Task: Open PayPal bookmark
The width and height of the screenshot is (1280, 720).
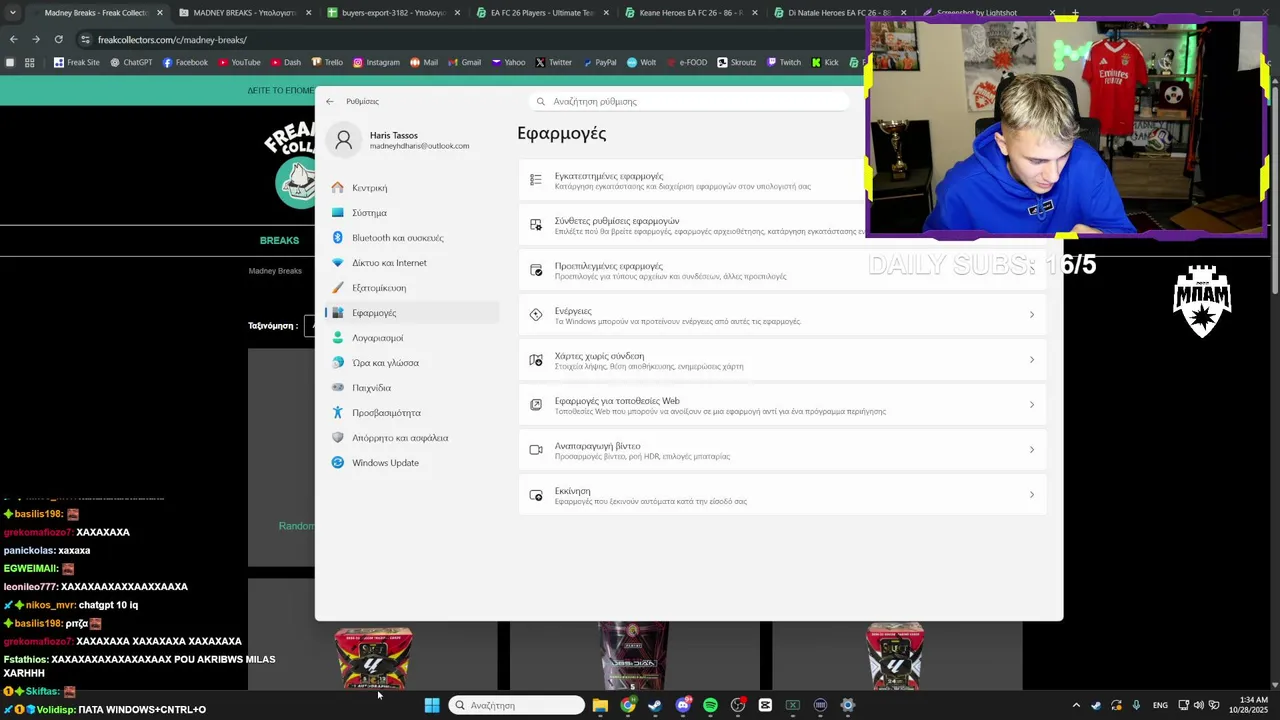Action: [599, 62]
